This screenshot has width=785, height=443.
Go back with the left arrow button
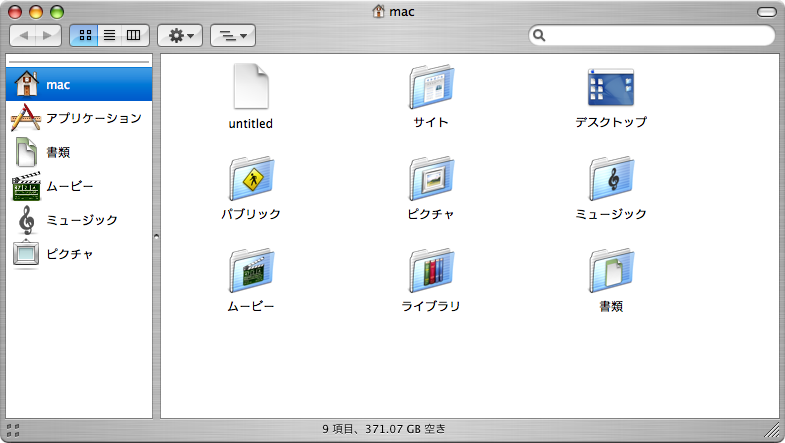pyautogui.click(x=23, y=36)
